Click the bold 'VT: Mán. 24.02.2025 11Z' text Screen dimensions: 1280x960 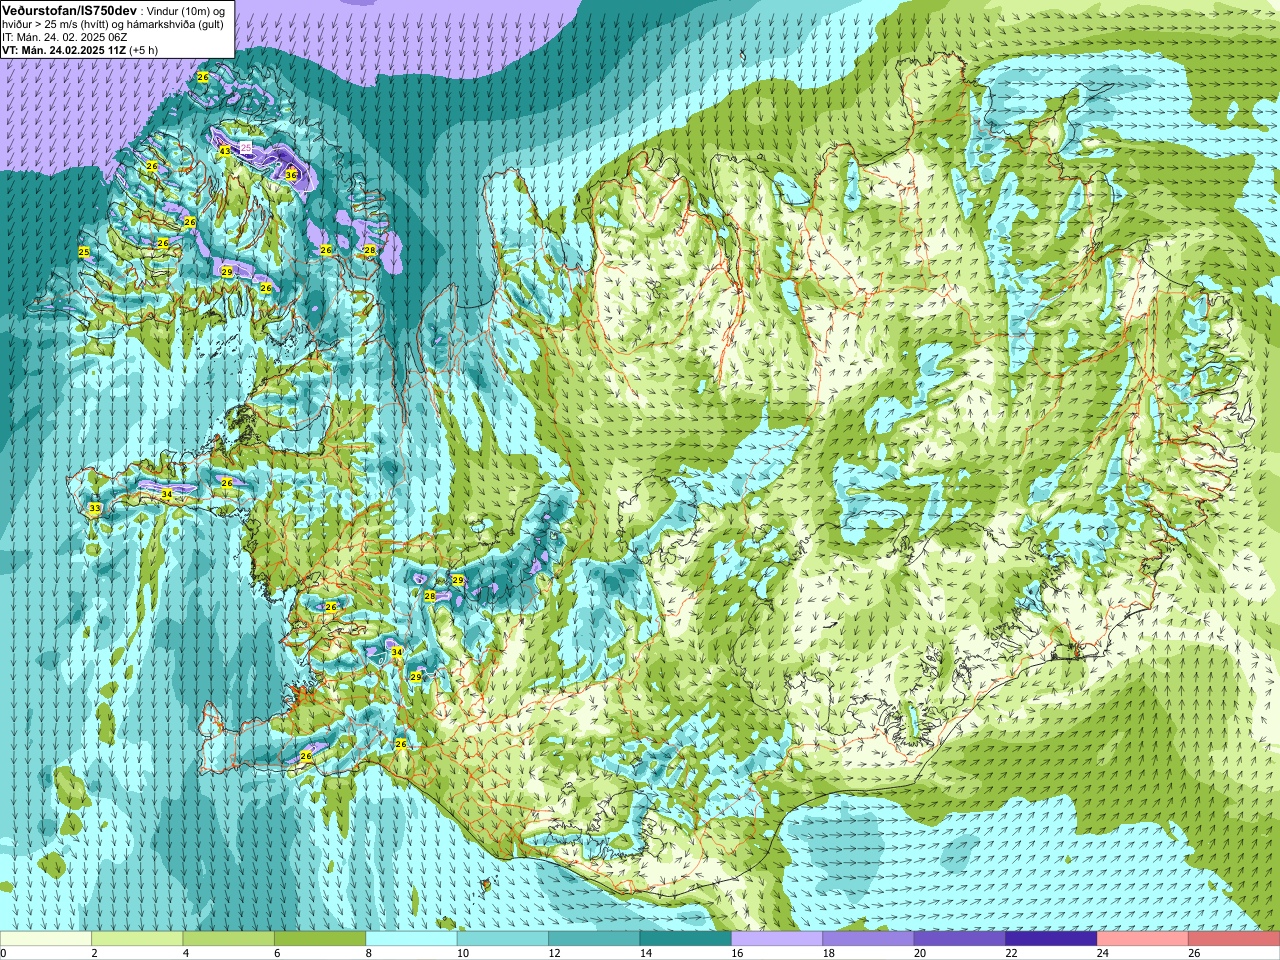(x=64, y=49)
